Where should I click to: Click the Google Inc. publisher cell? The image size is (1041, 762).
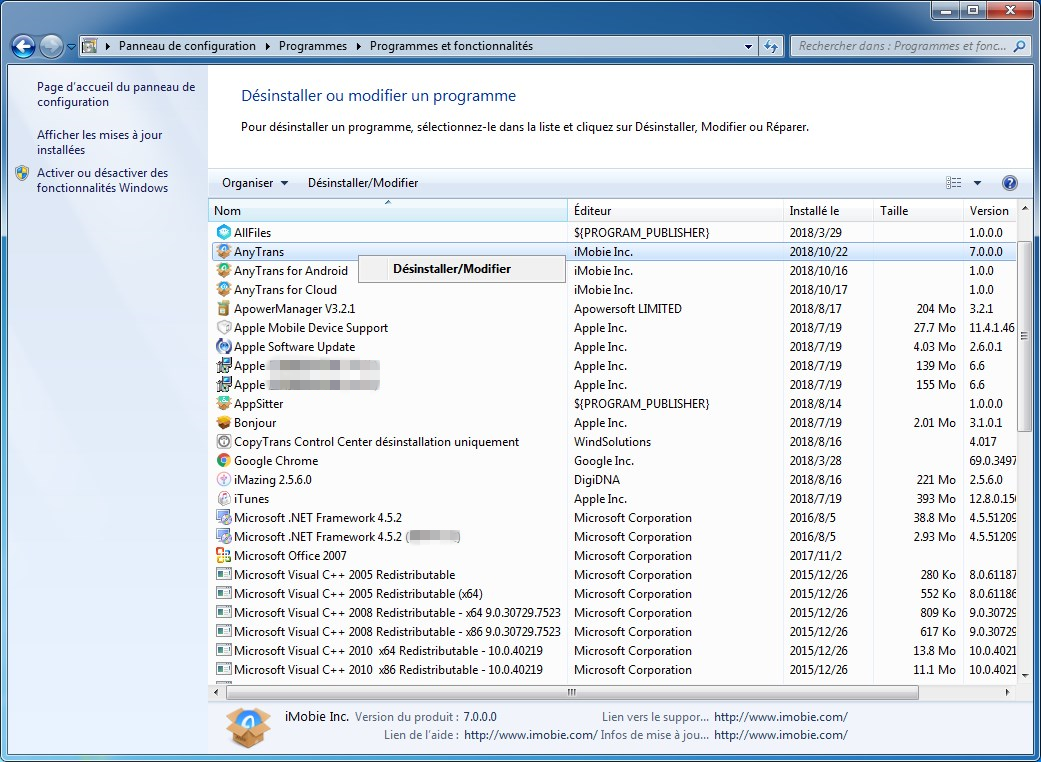click(x=603, y=461)
